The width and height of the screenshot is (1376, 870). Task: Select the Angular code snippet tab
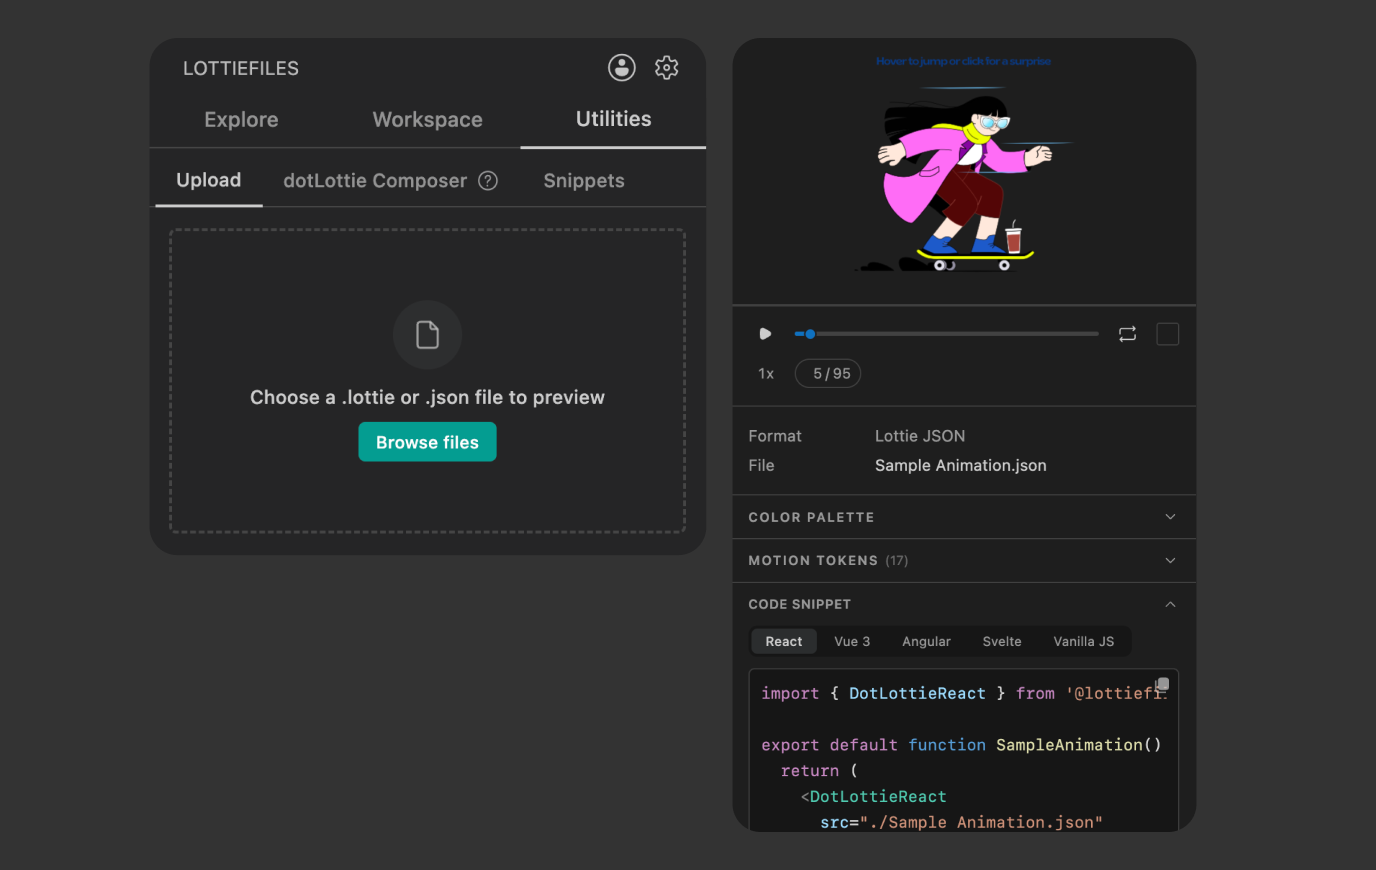[926, 642]
